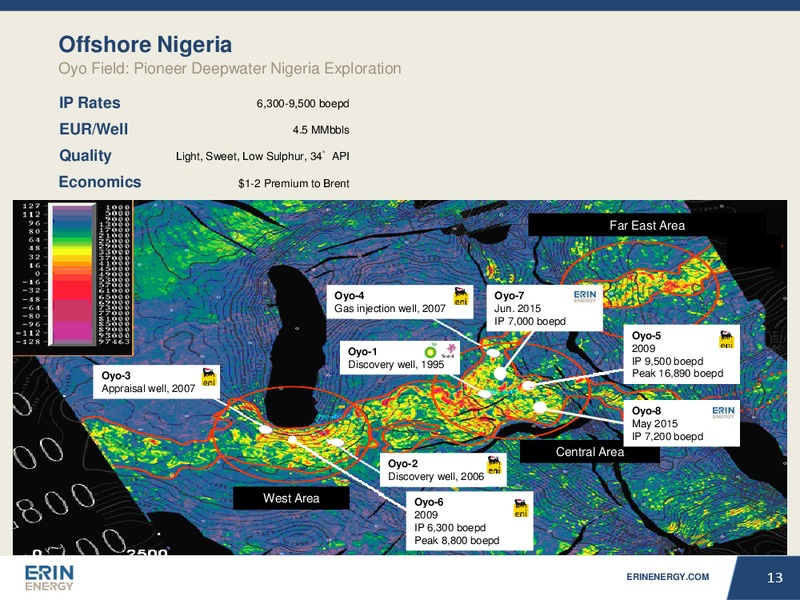Click the Statoil logo beside the BP logo
Viewport: 800px width, 600px height.
447,352
